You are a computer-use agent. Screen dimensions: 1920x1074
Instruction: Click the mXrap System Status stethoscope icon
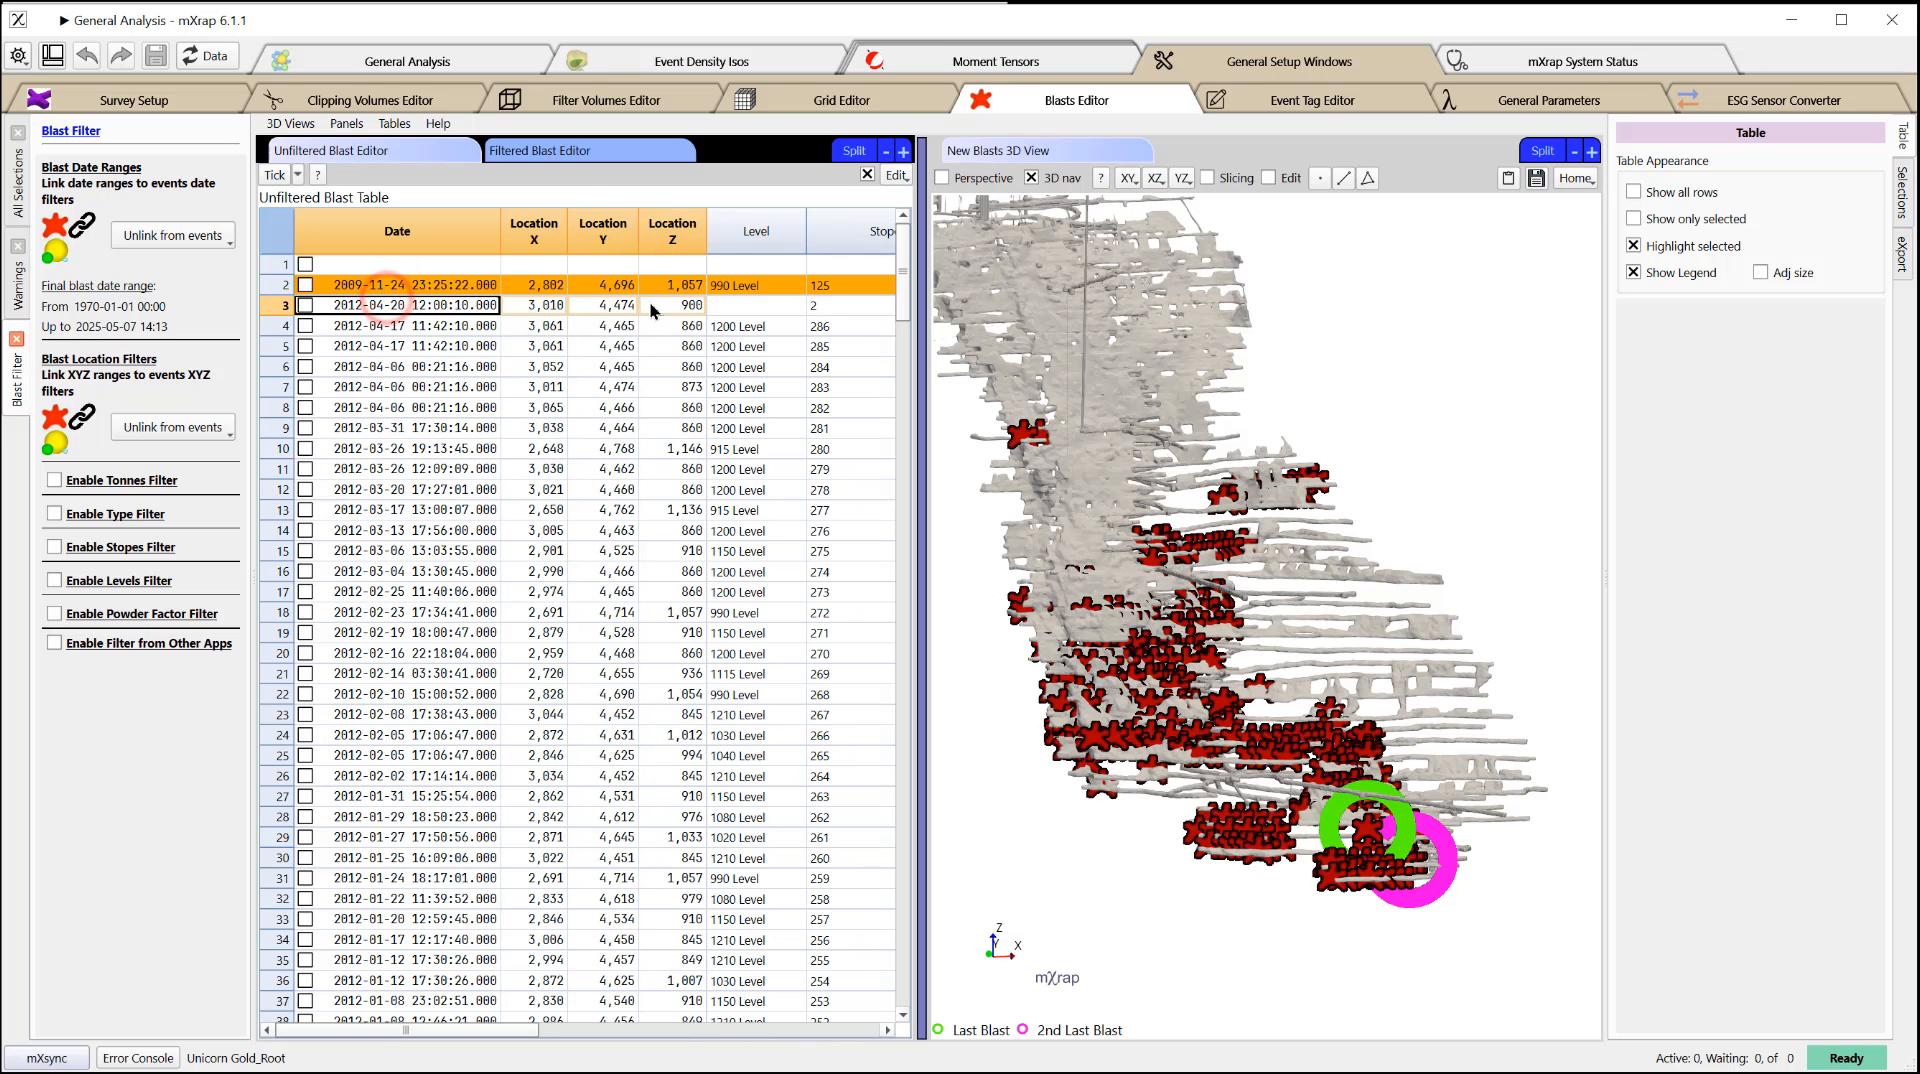[x=1457, y=61]
